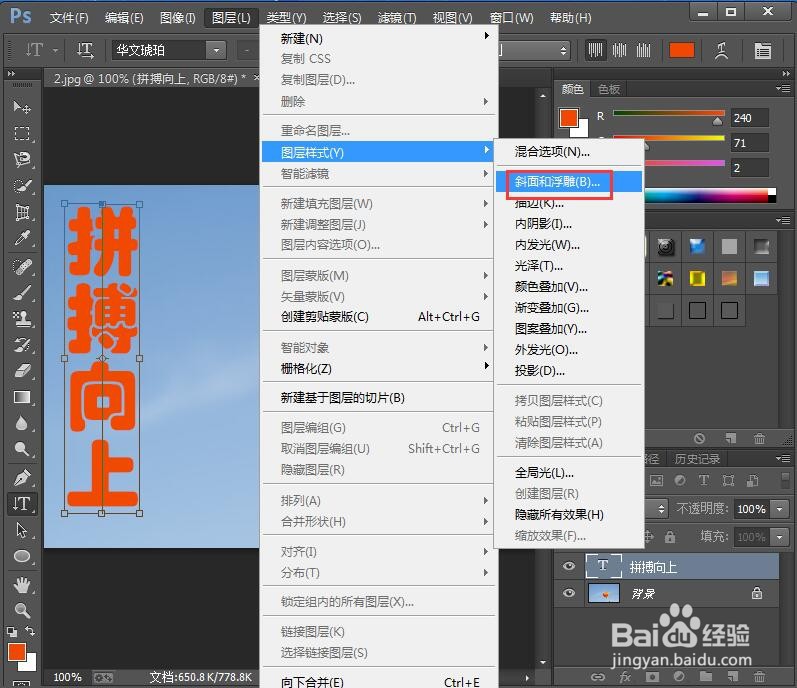This screenshot has width=797, height=688.
Task: Open color panel options menu
Action: pyautogui.click(x=783, y=89)
